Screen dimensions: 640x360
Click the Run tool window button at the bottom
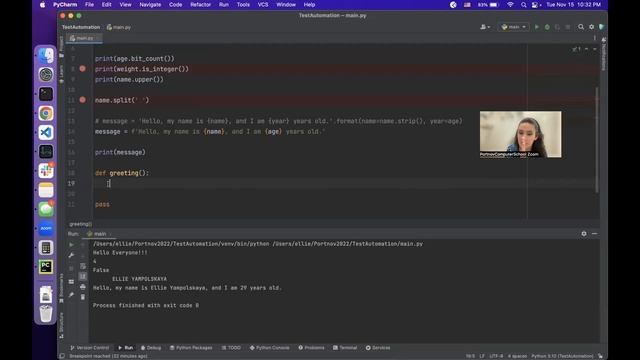click(126, 348)
